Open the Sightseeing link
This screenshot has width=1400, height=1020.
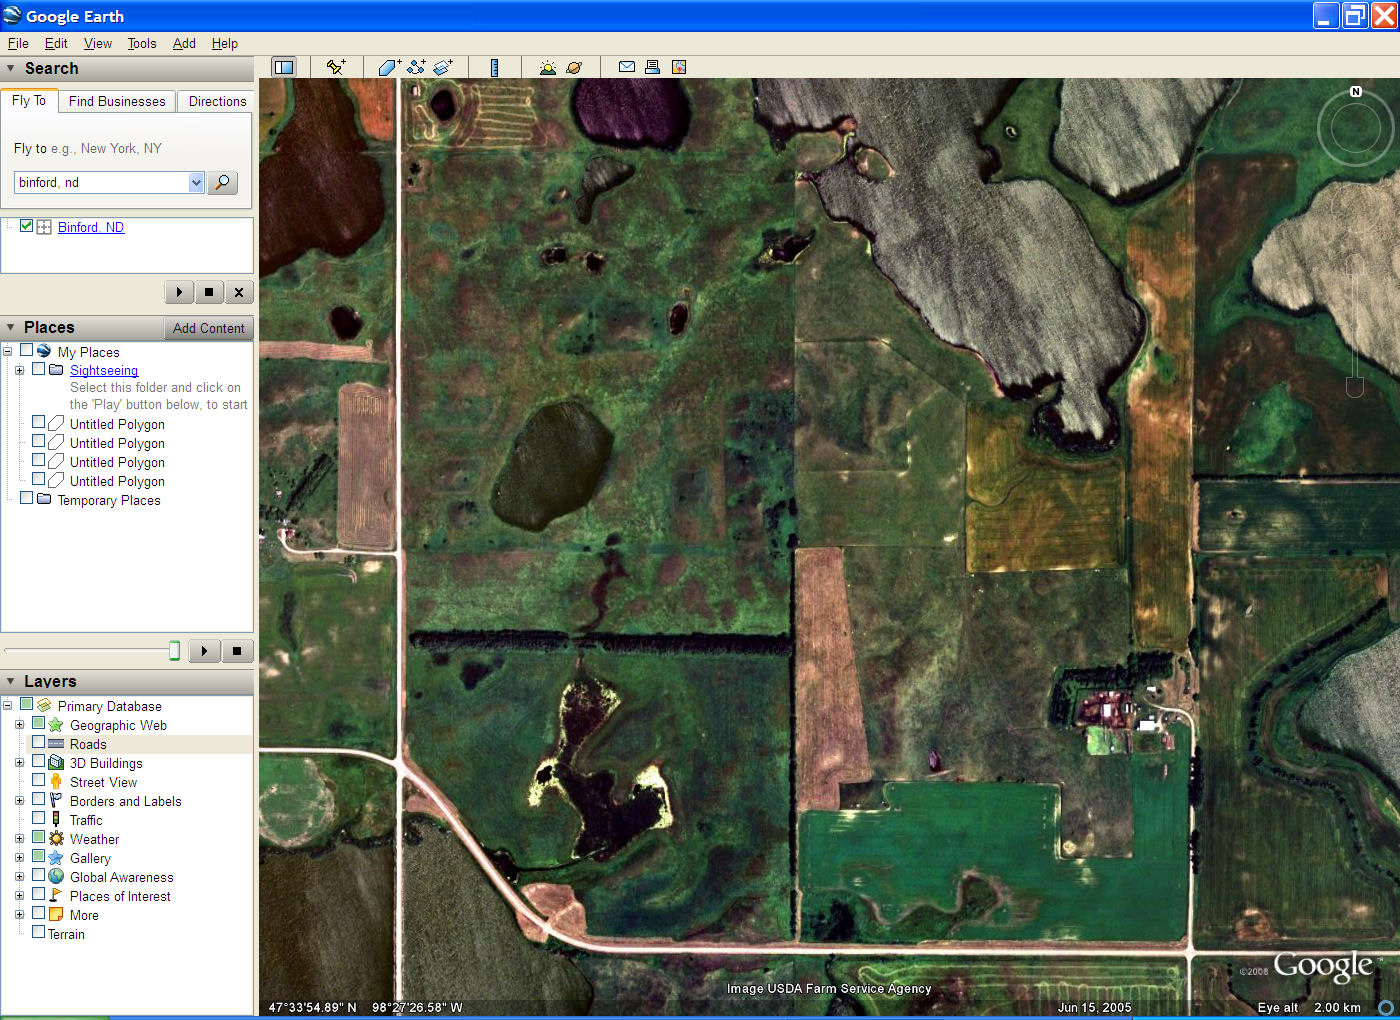pyautogui.click(x=104, y=370)
